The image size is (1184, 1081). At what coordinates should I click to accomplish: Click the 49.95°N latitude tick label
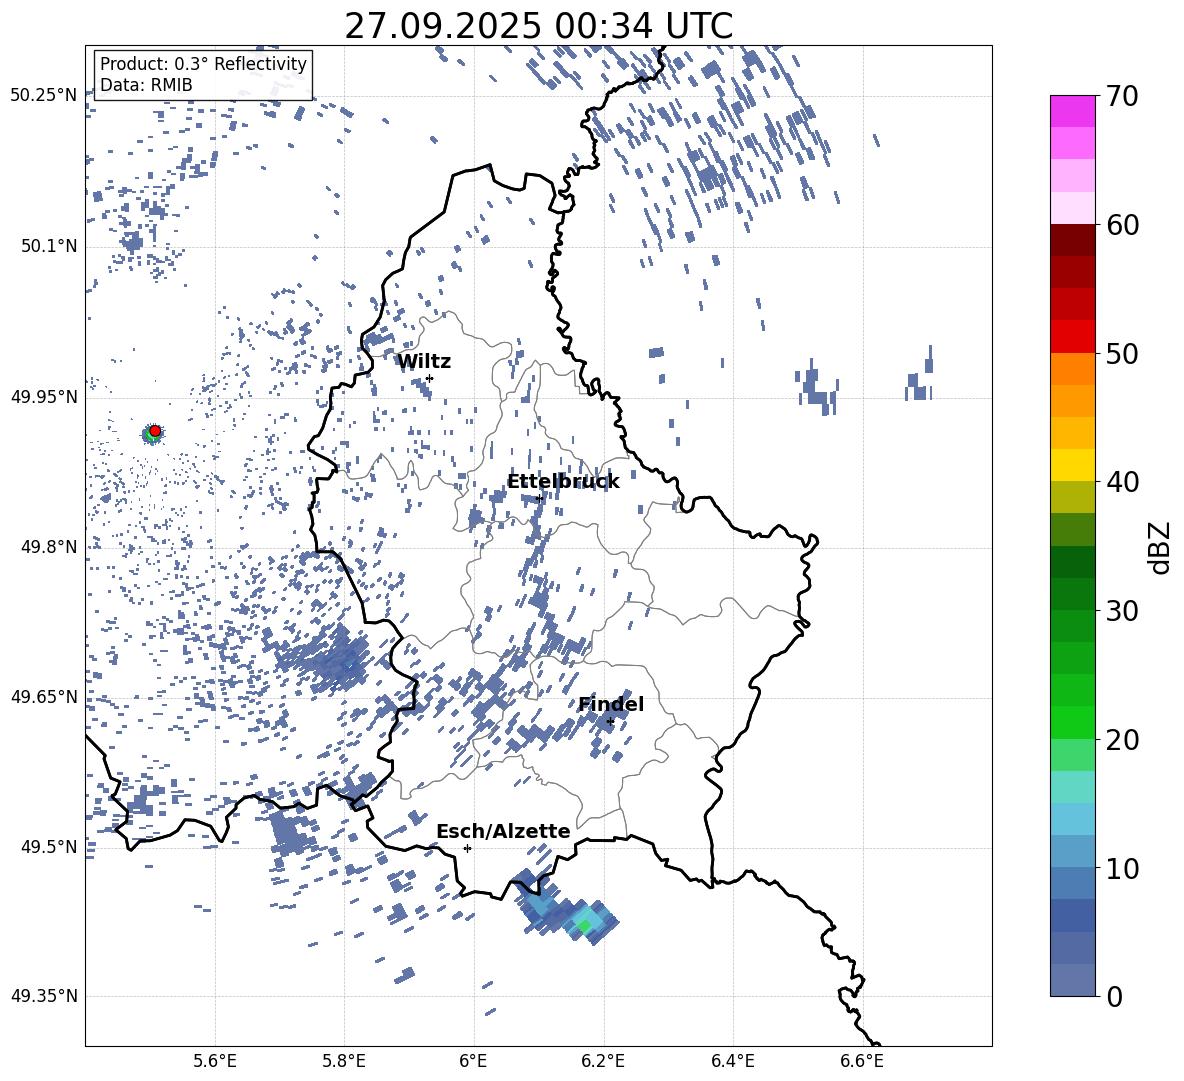[x=44, y=397]
